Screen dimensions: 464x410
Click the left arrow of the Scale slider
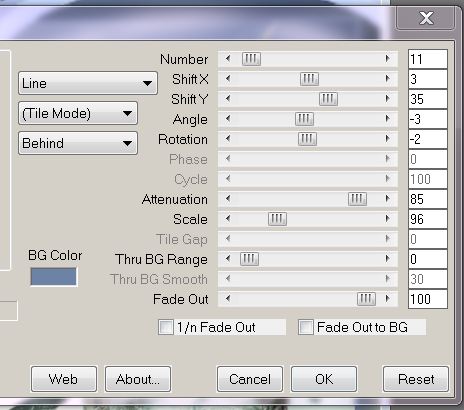click(x=228, y=219)
